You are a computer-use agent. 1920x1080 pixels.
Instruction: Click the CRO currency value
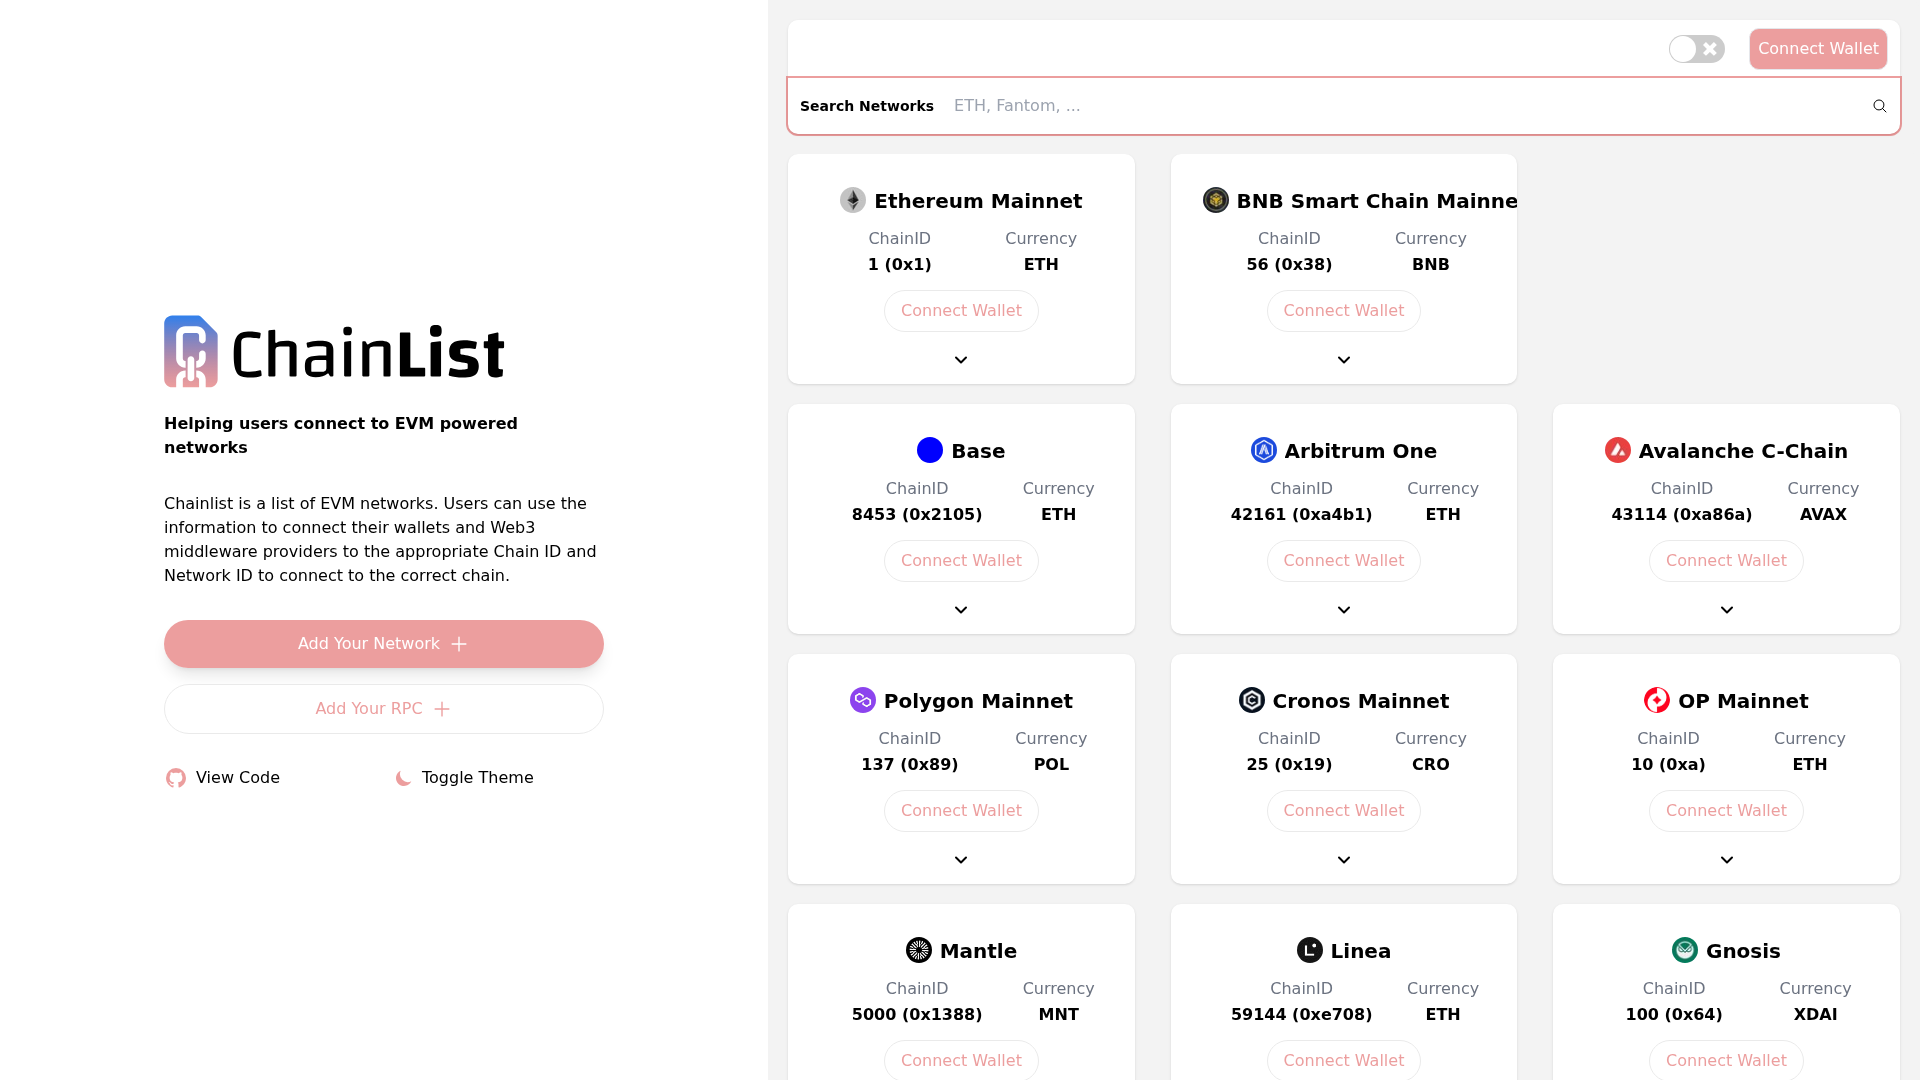[x=1430, y=765]
